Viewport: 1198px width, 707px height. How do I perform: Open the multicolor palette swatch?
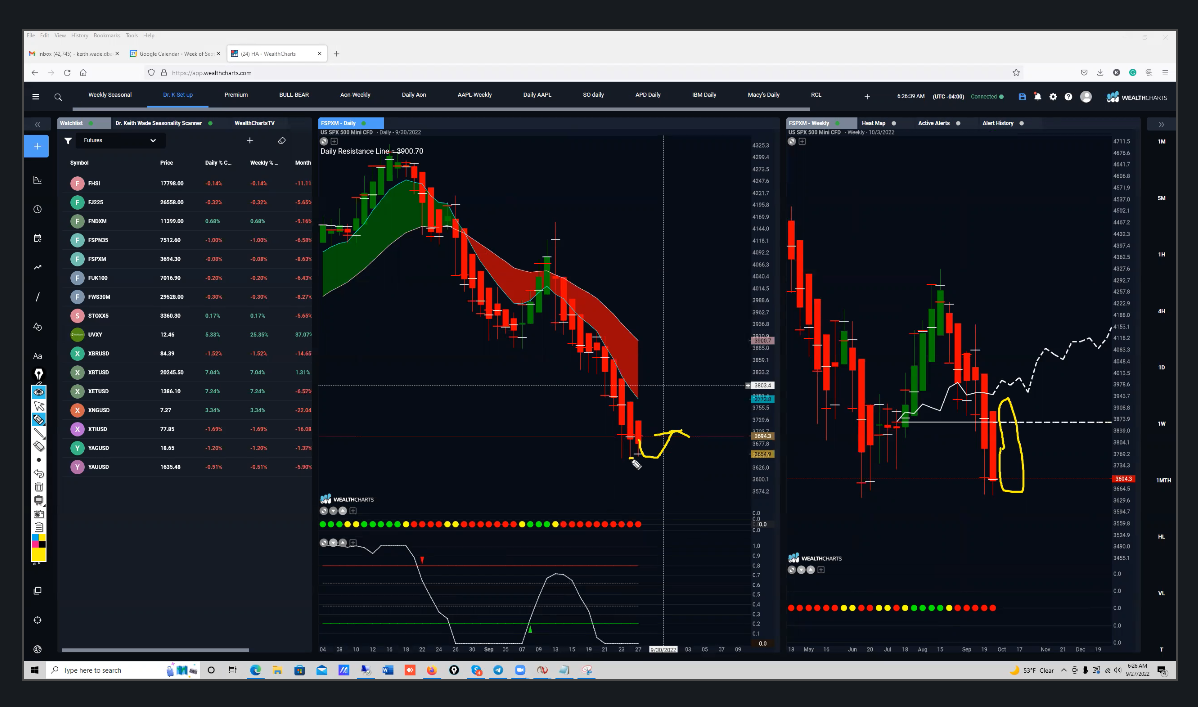[x=39, y=541]
